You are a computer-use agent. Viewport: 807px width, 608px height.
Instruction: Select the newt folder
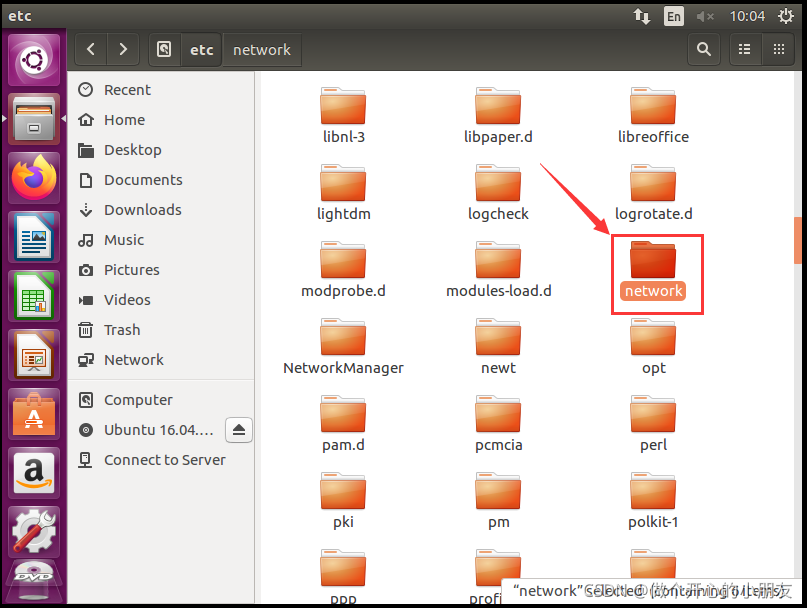coord(498,346)
